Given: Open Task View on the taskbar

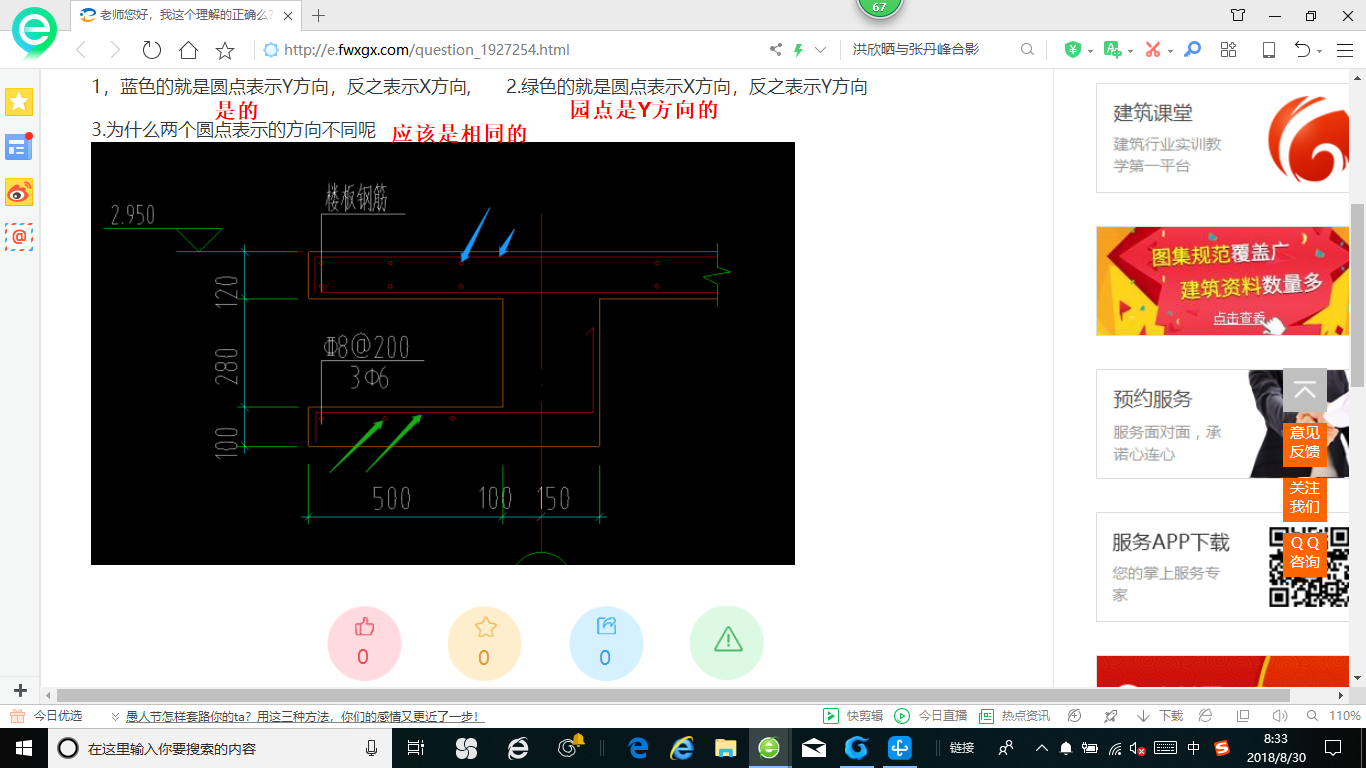Looking at the screenshot, I should [x=416, y=748].
